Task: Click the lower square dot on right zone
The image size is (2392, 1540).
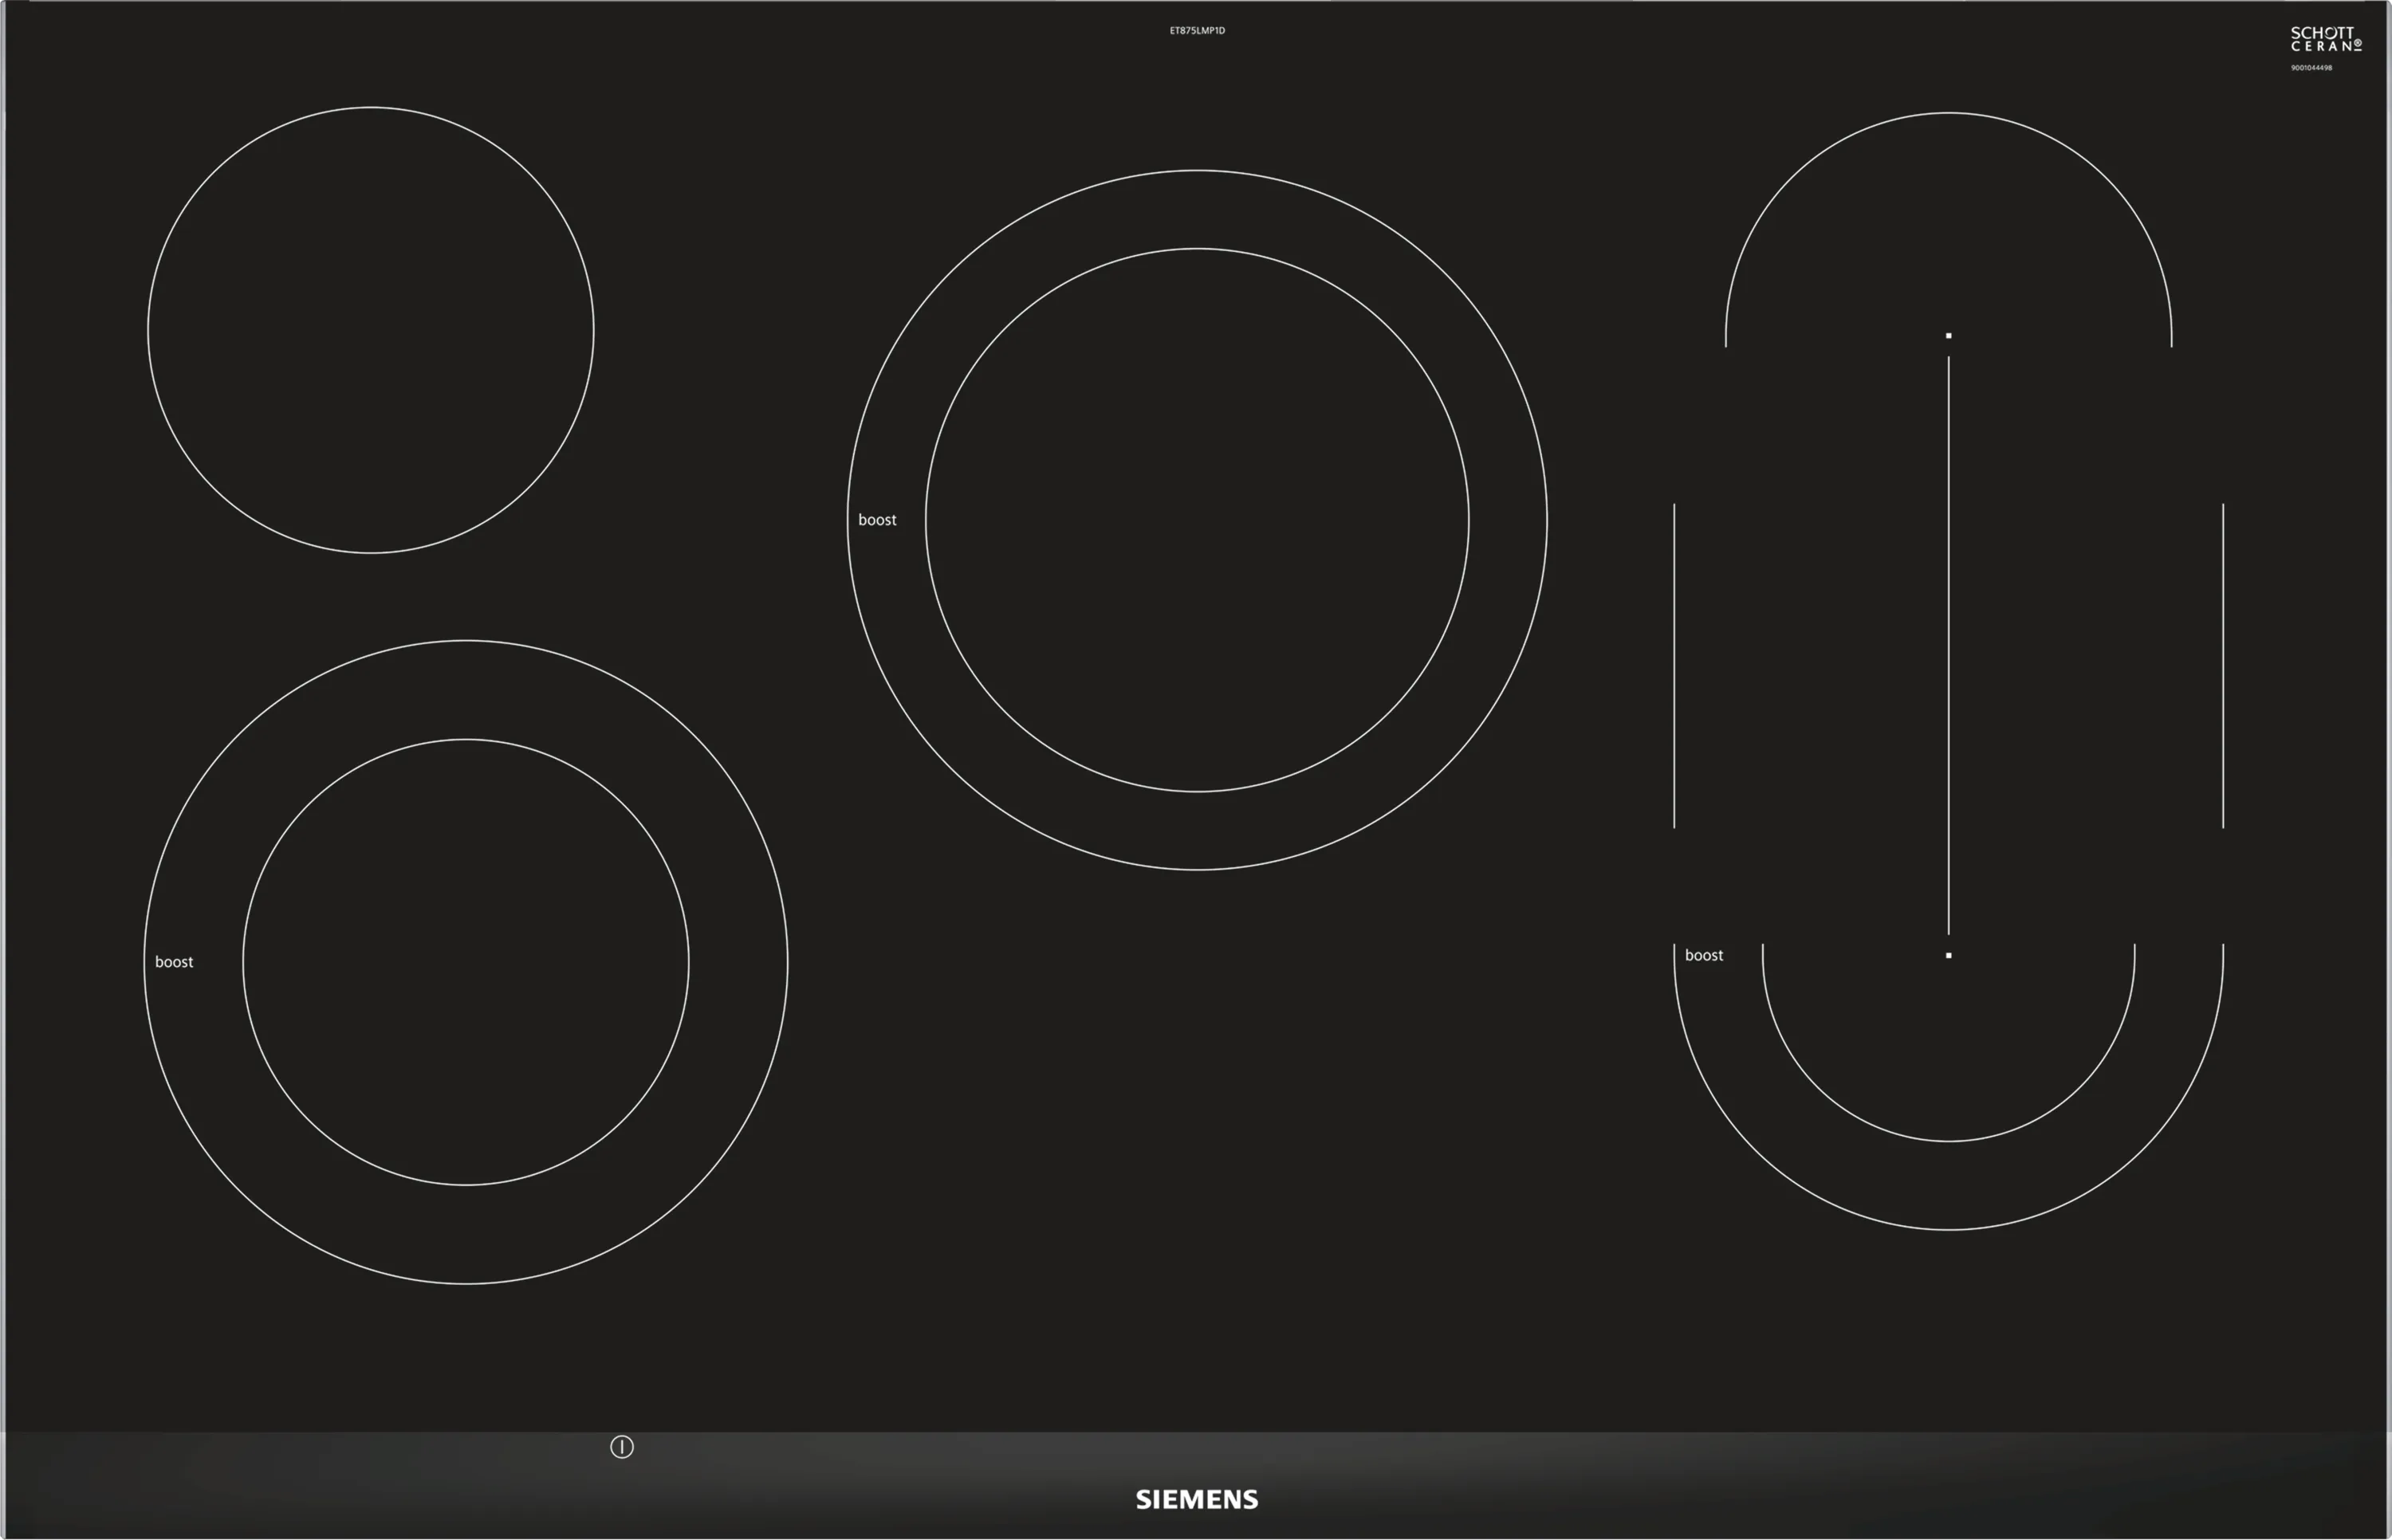Action: pyautogui.click(x=1948, y=956)
